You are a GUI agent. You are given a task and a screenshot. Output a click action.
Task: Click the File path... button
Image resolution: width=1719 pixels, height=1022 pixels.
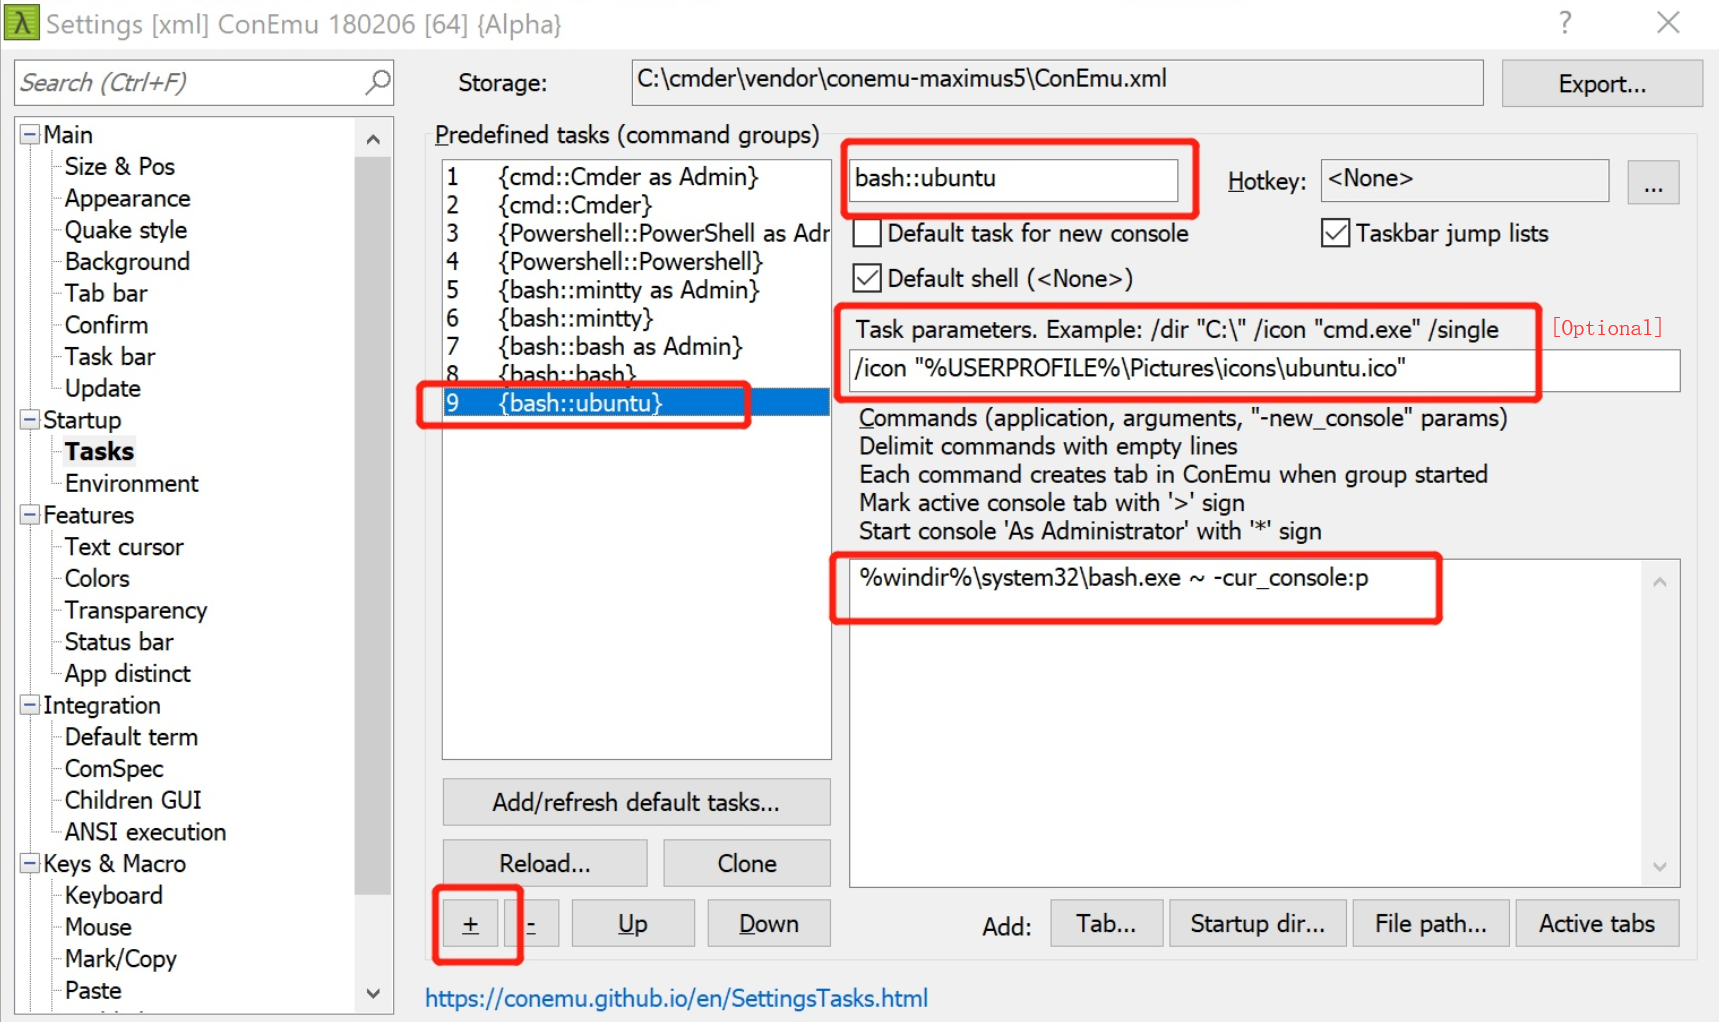click(1431, 924)
